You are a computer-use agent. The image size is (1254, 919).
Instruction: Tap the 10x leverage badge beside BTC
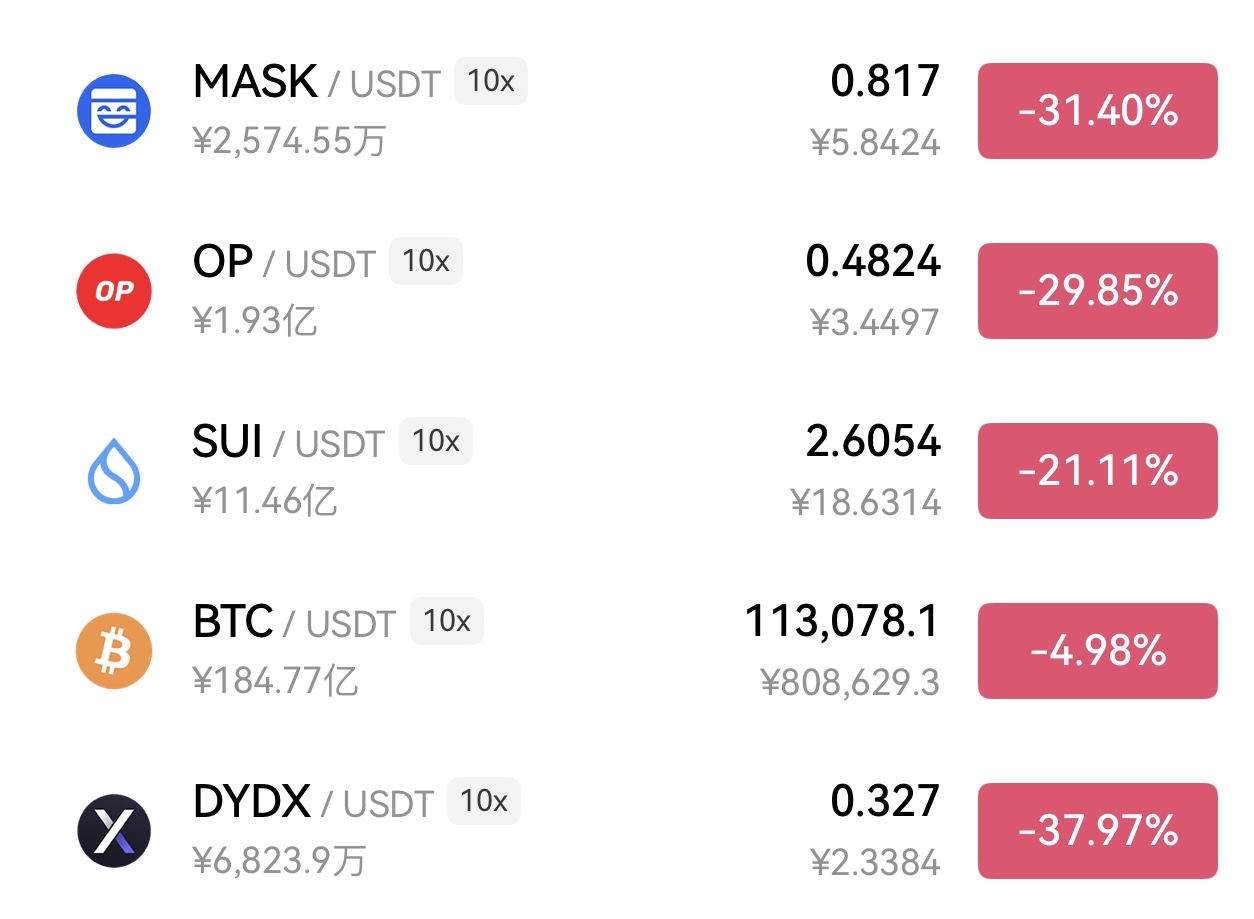coord(447,621)
